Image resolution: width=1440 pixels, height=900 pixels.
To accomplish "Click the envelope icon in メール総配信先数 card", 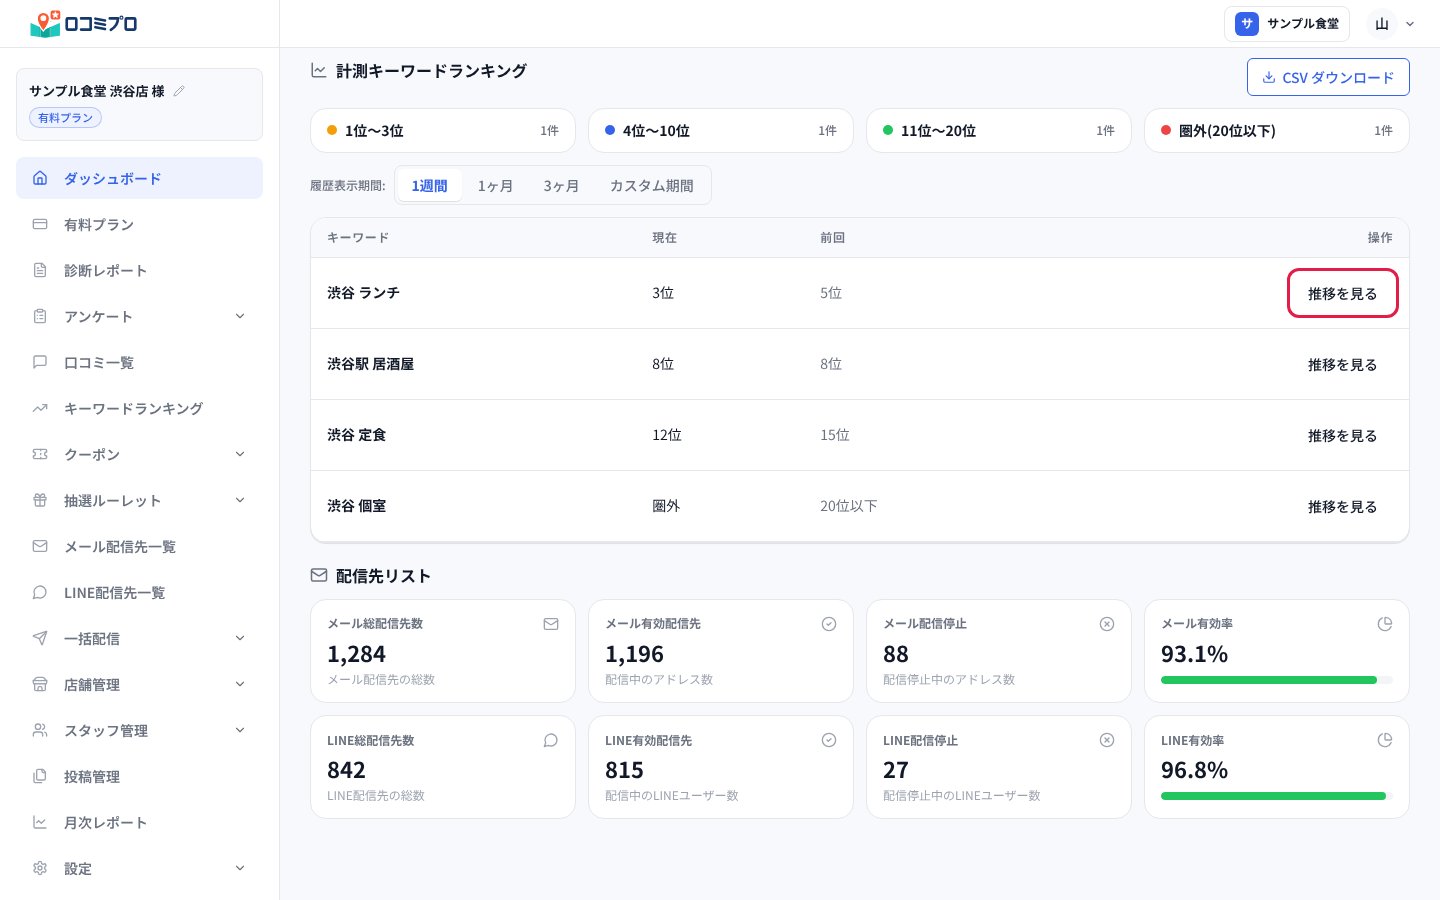I will click(551, 624).
